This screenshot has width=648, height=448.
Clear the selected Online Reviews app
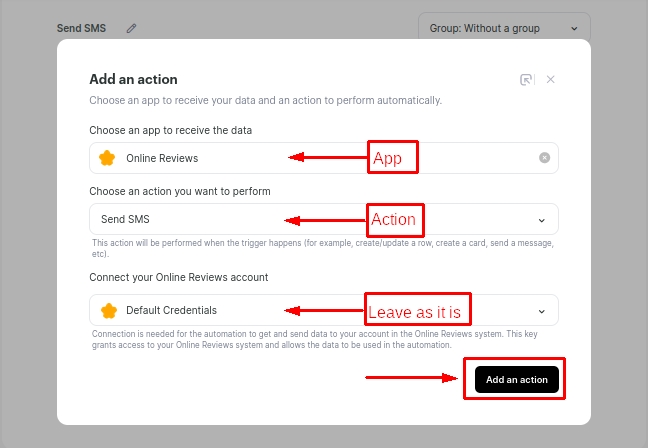point(544,158)
